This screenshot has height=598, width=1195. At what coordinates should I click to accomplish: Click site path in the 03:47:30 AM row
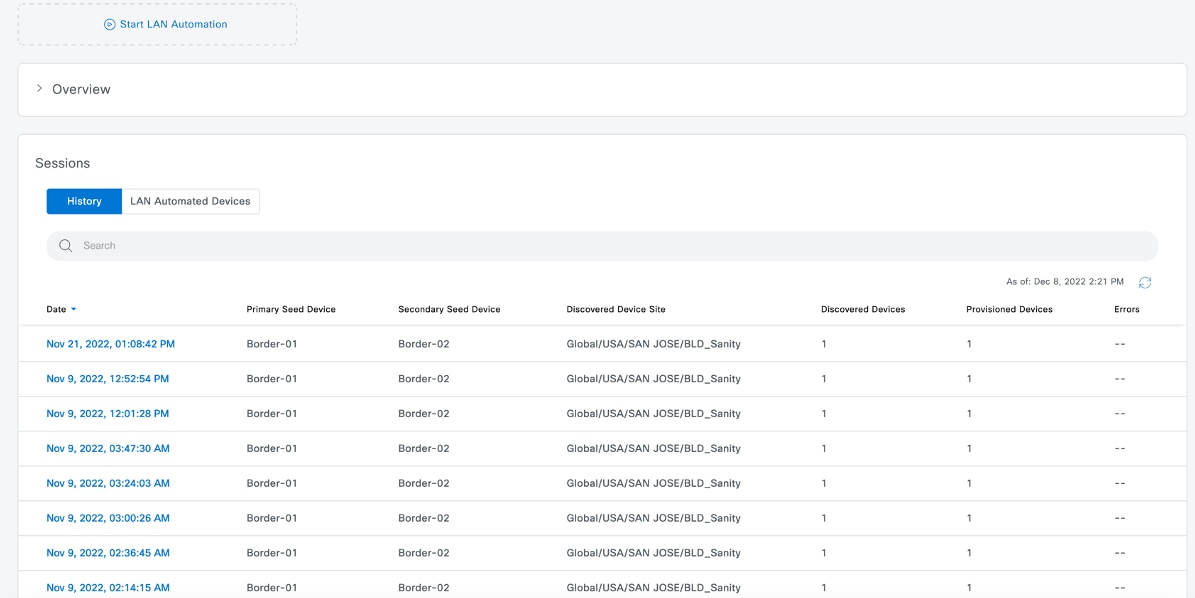coord(653,449)
